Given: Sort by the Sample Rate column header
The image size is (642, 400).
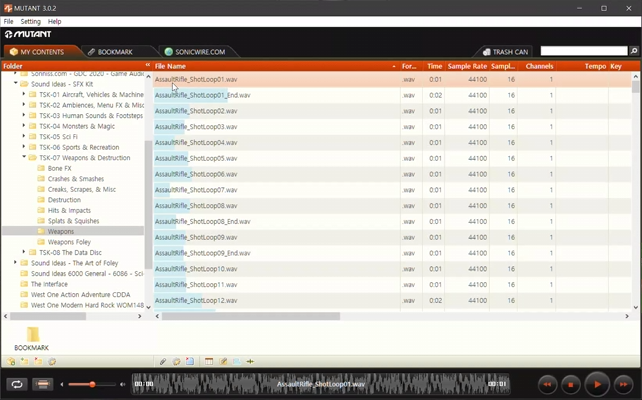Looking at the screenshot, I should [467, 66].
